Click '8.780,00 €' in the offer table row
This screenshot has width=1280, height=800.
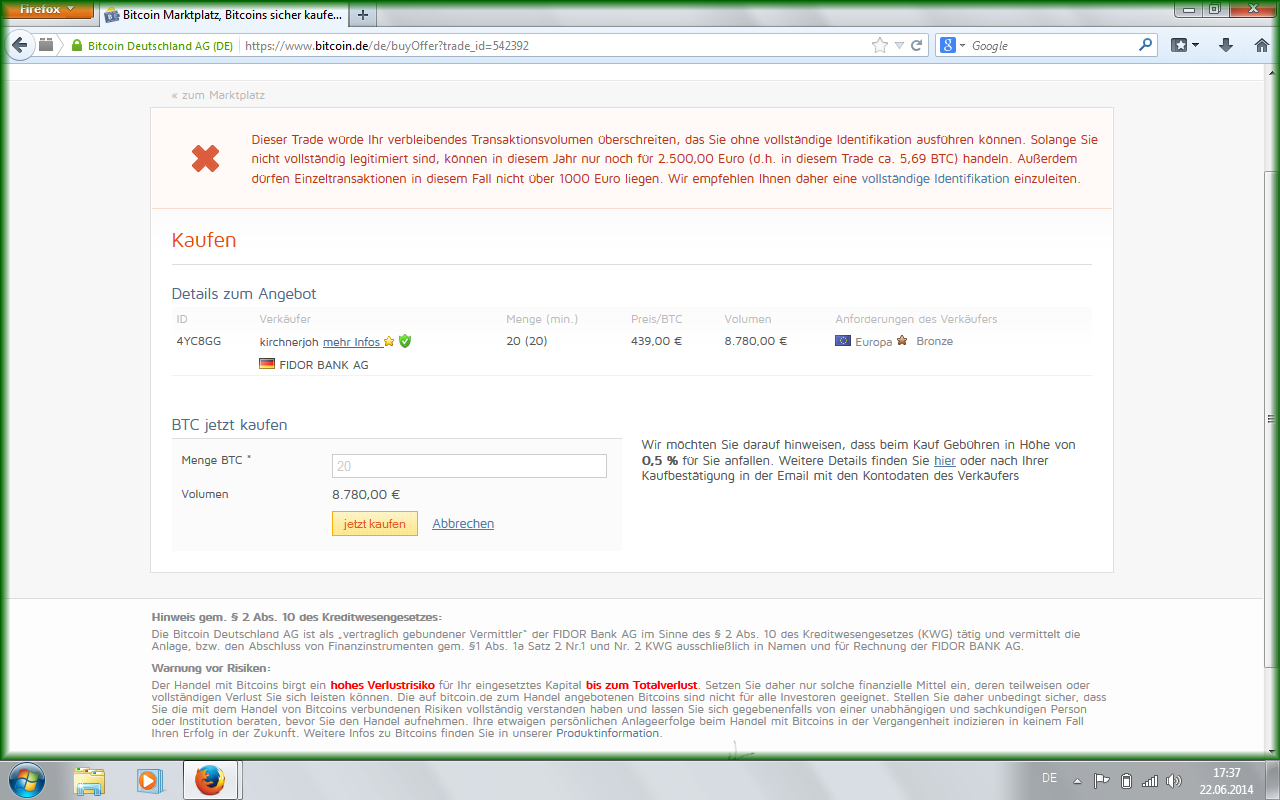point(756,341)
